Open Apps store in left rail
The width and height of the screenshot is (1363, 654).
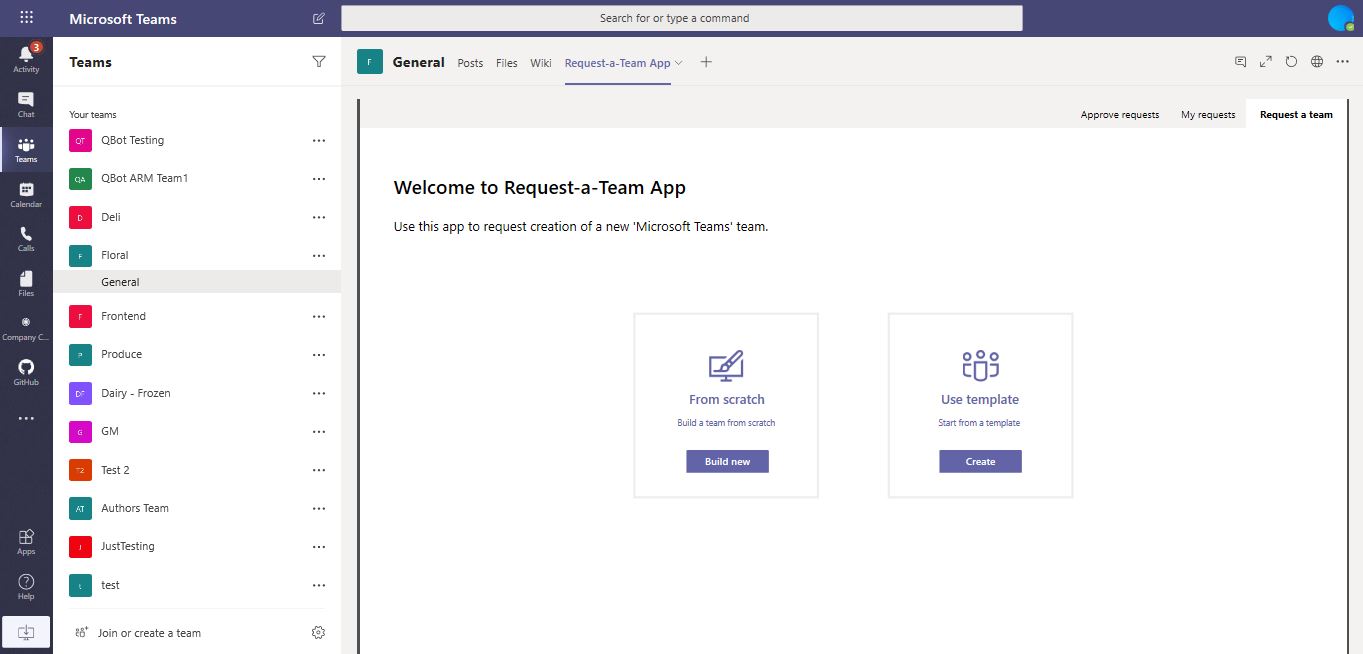[x=26, y=541]
